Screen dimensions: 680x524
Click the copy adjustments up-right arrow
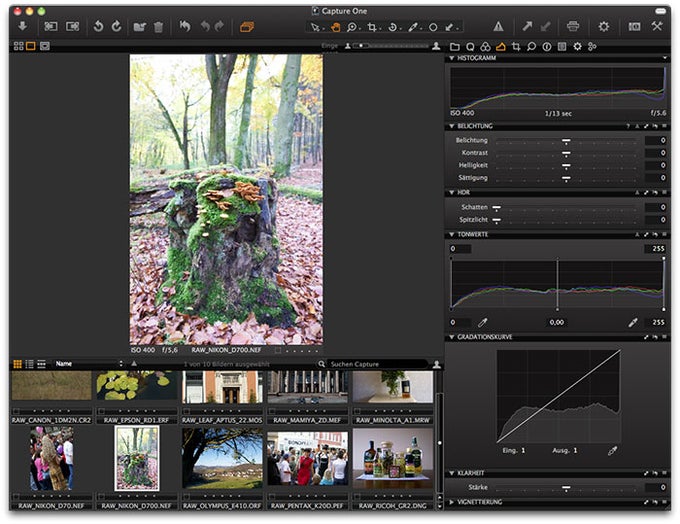[x=527, y=26]
